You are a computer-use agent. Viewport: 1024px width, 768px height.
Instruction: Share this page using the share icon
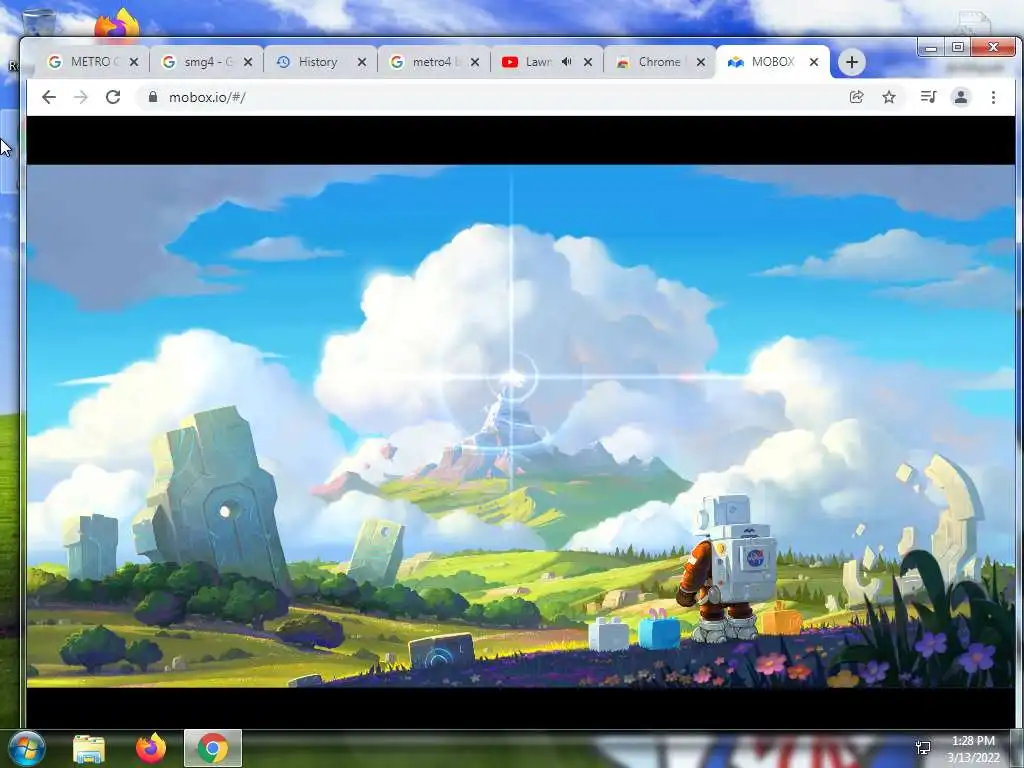click(x=856, y=97)
